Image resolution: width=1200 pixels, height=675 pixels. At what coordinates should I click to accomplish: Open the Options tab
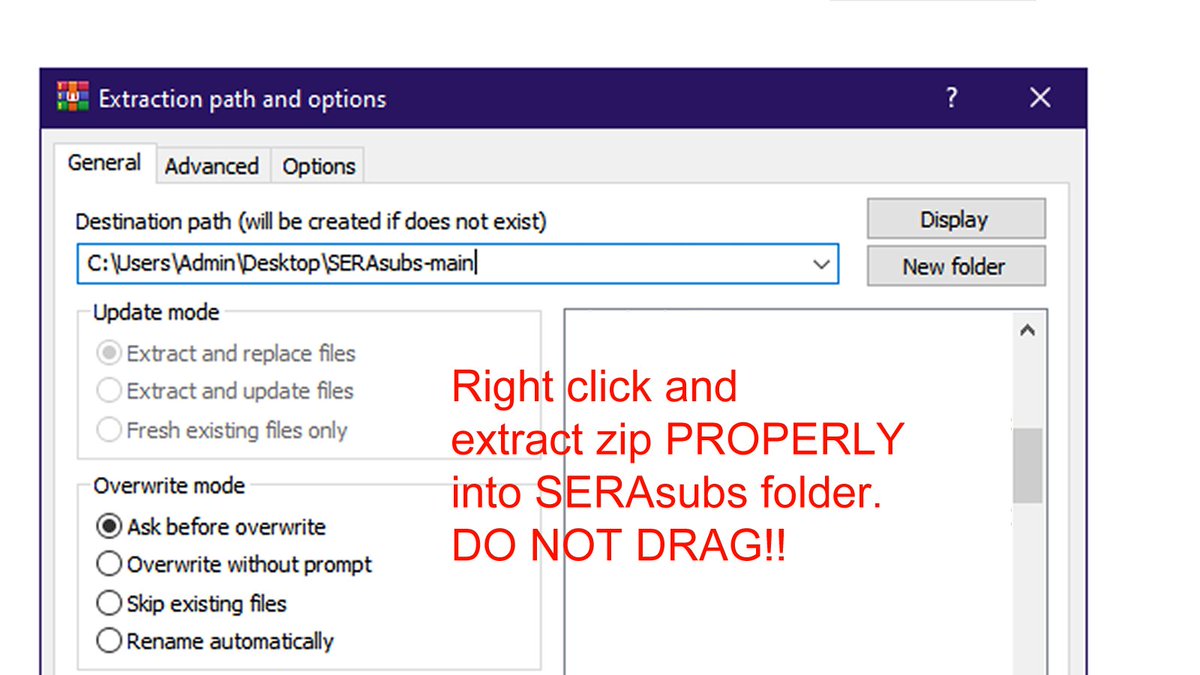(x=319, y=166)
